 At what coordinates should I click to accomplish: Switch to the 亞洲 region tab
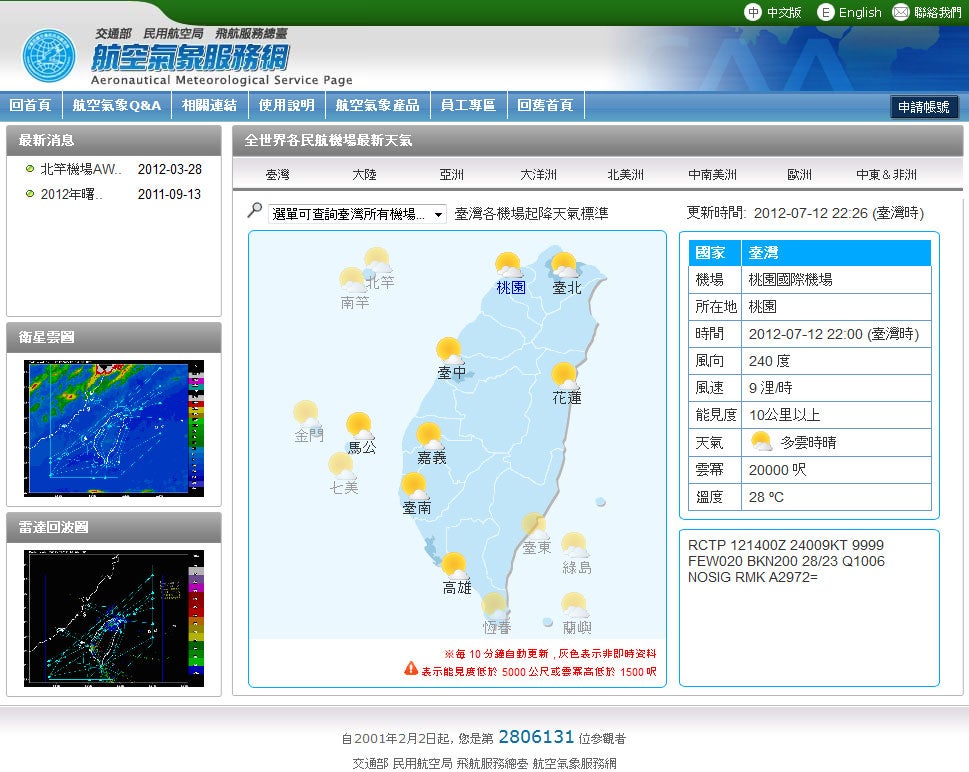click(451, 174)
